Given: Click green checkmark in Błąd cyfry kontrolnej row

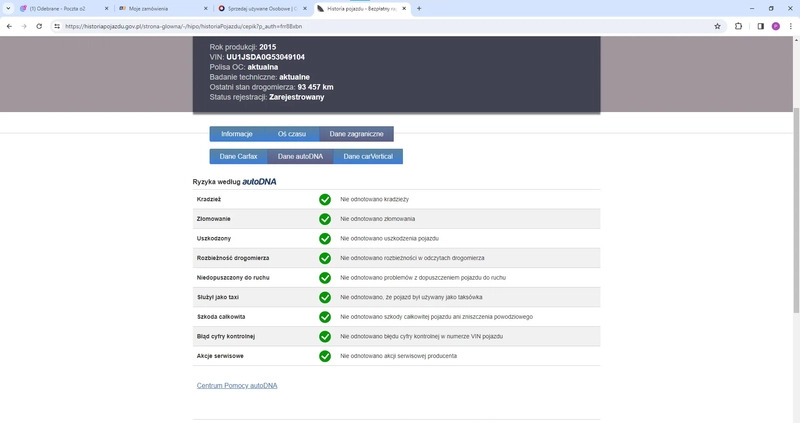Looking at the screenshot, I should point(325,337).
